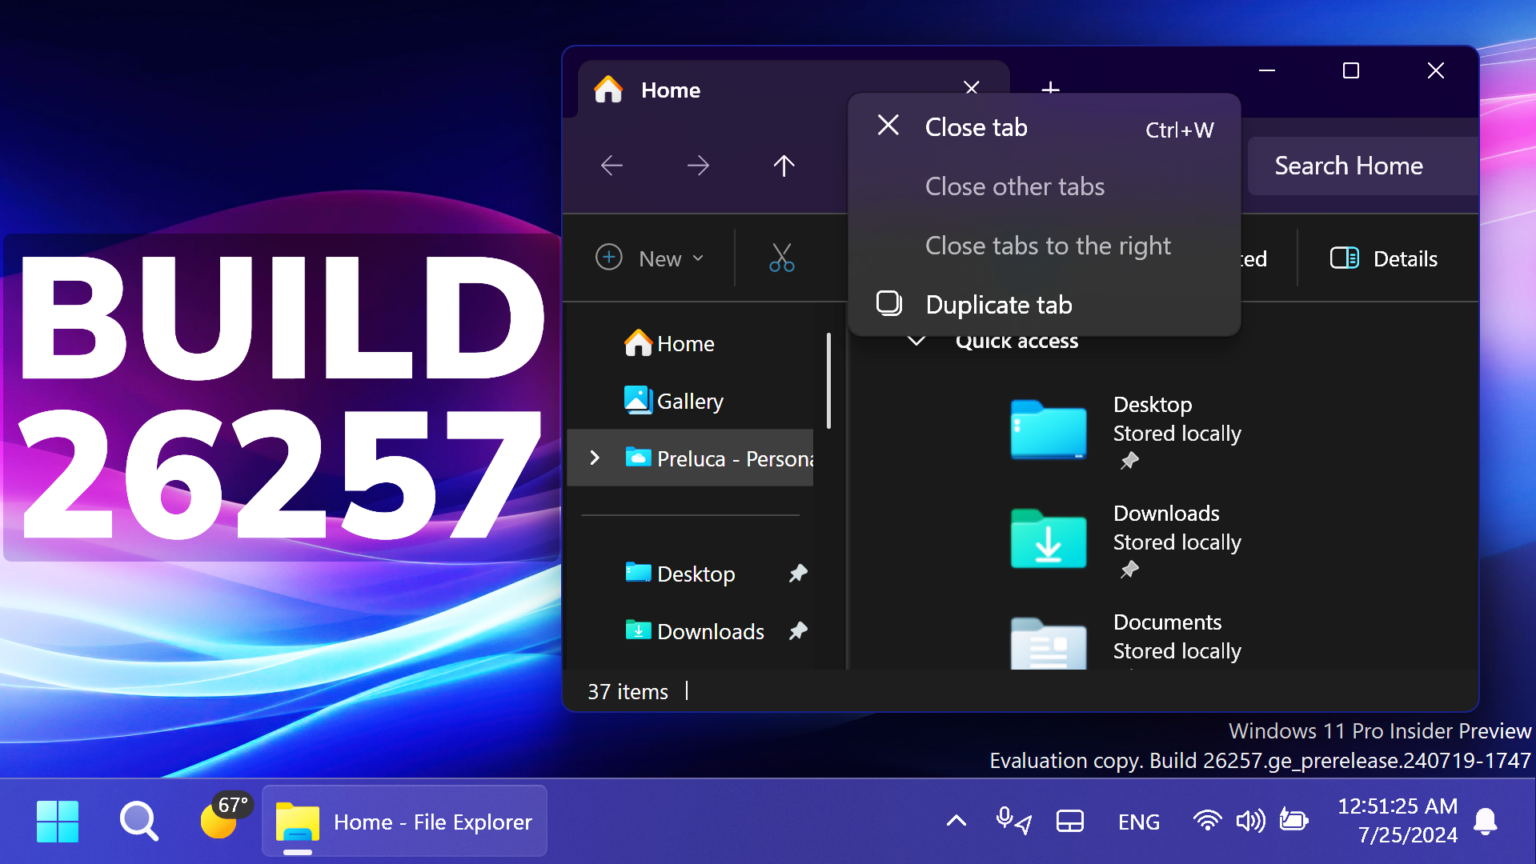Open the New item dropdown

[x=650, y=258]
